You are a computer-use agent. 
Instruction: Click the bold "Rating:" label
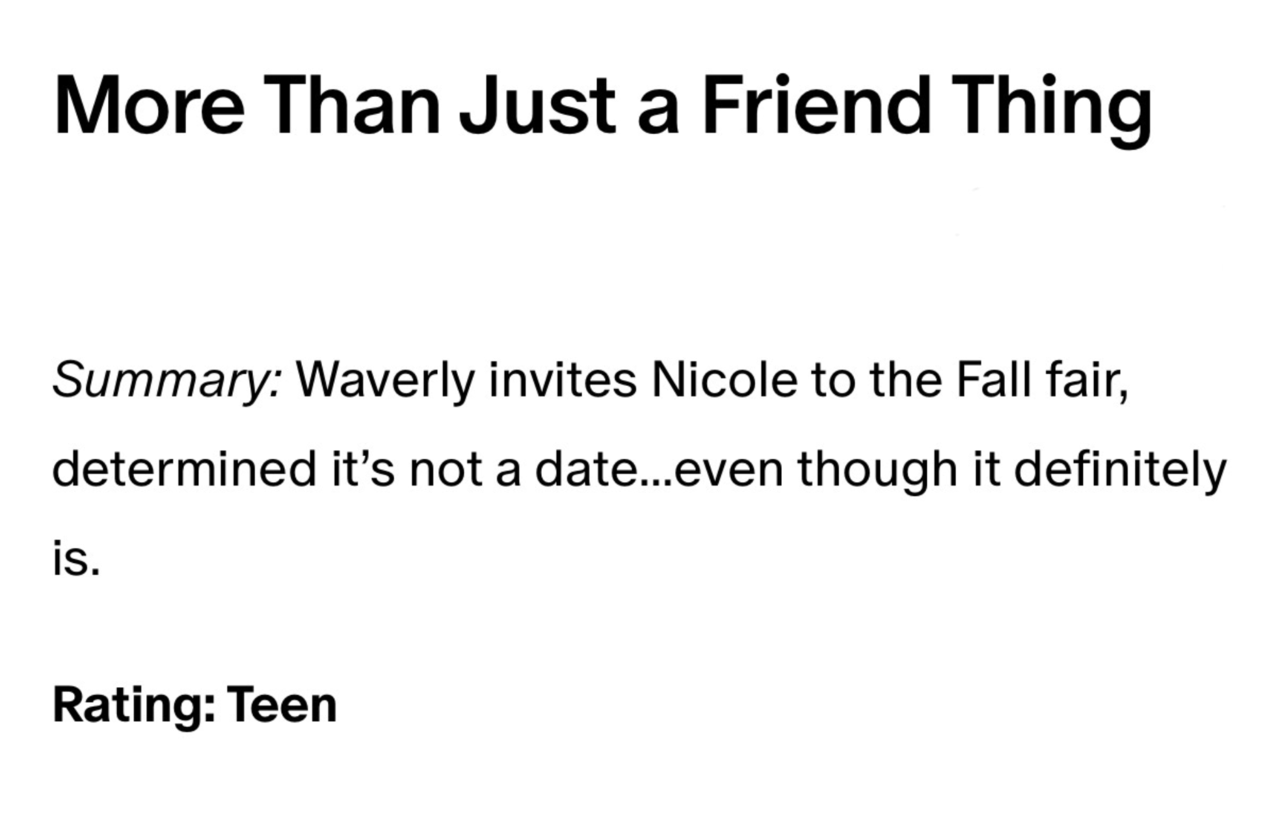pyautogui.click(x=133, y=705)
